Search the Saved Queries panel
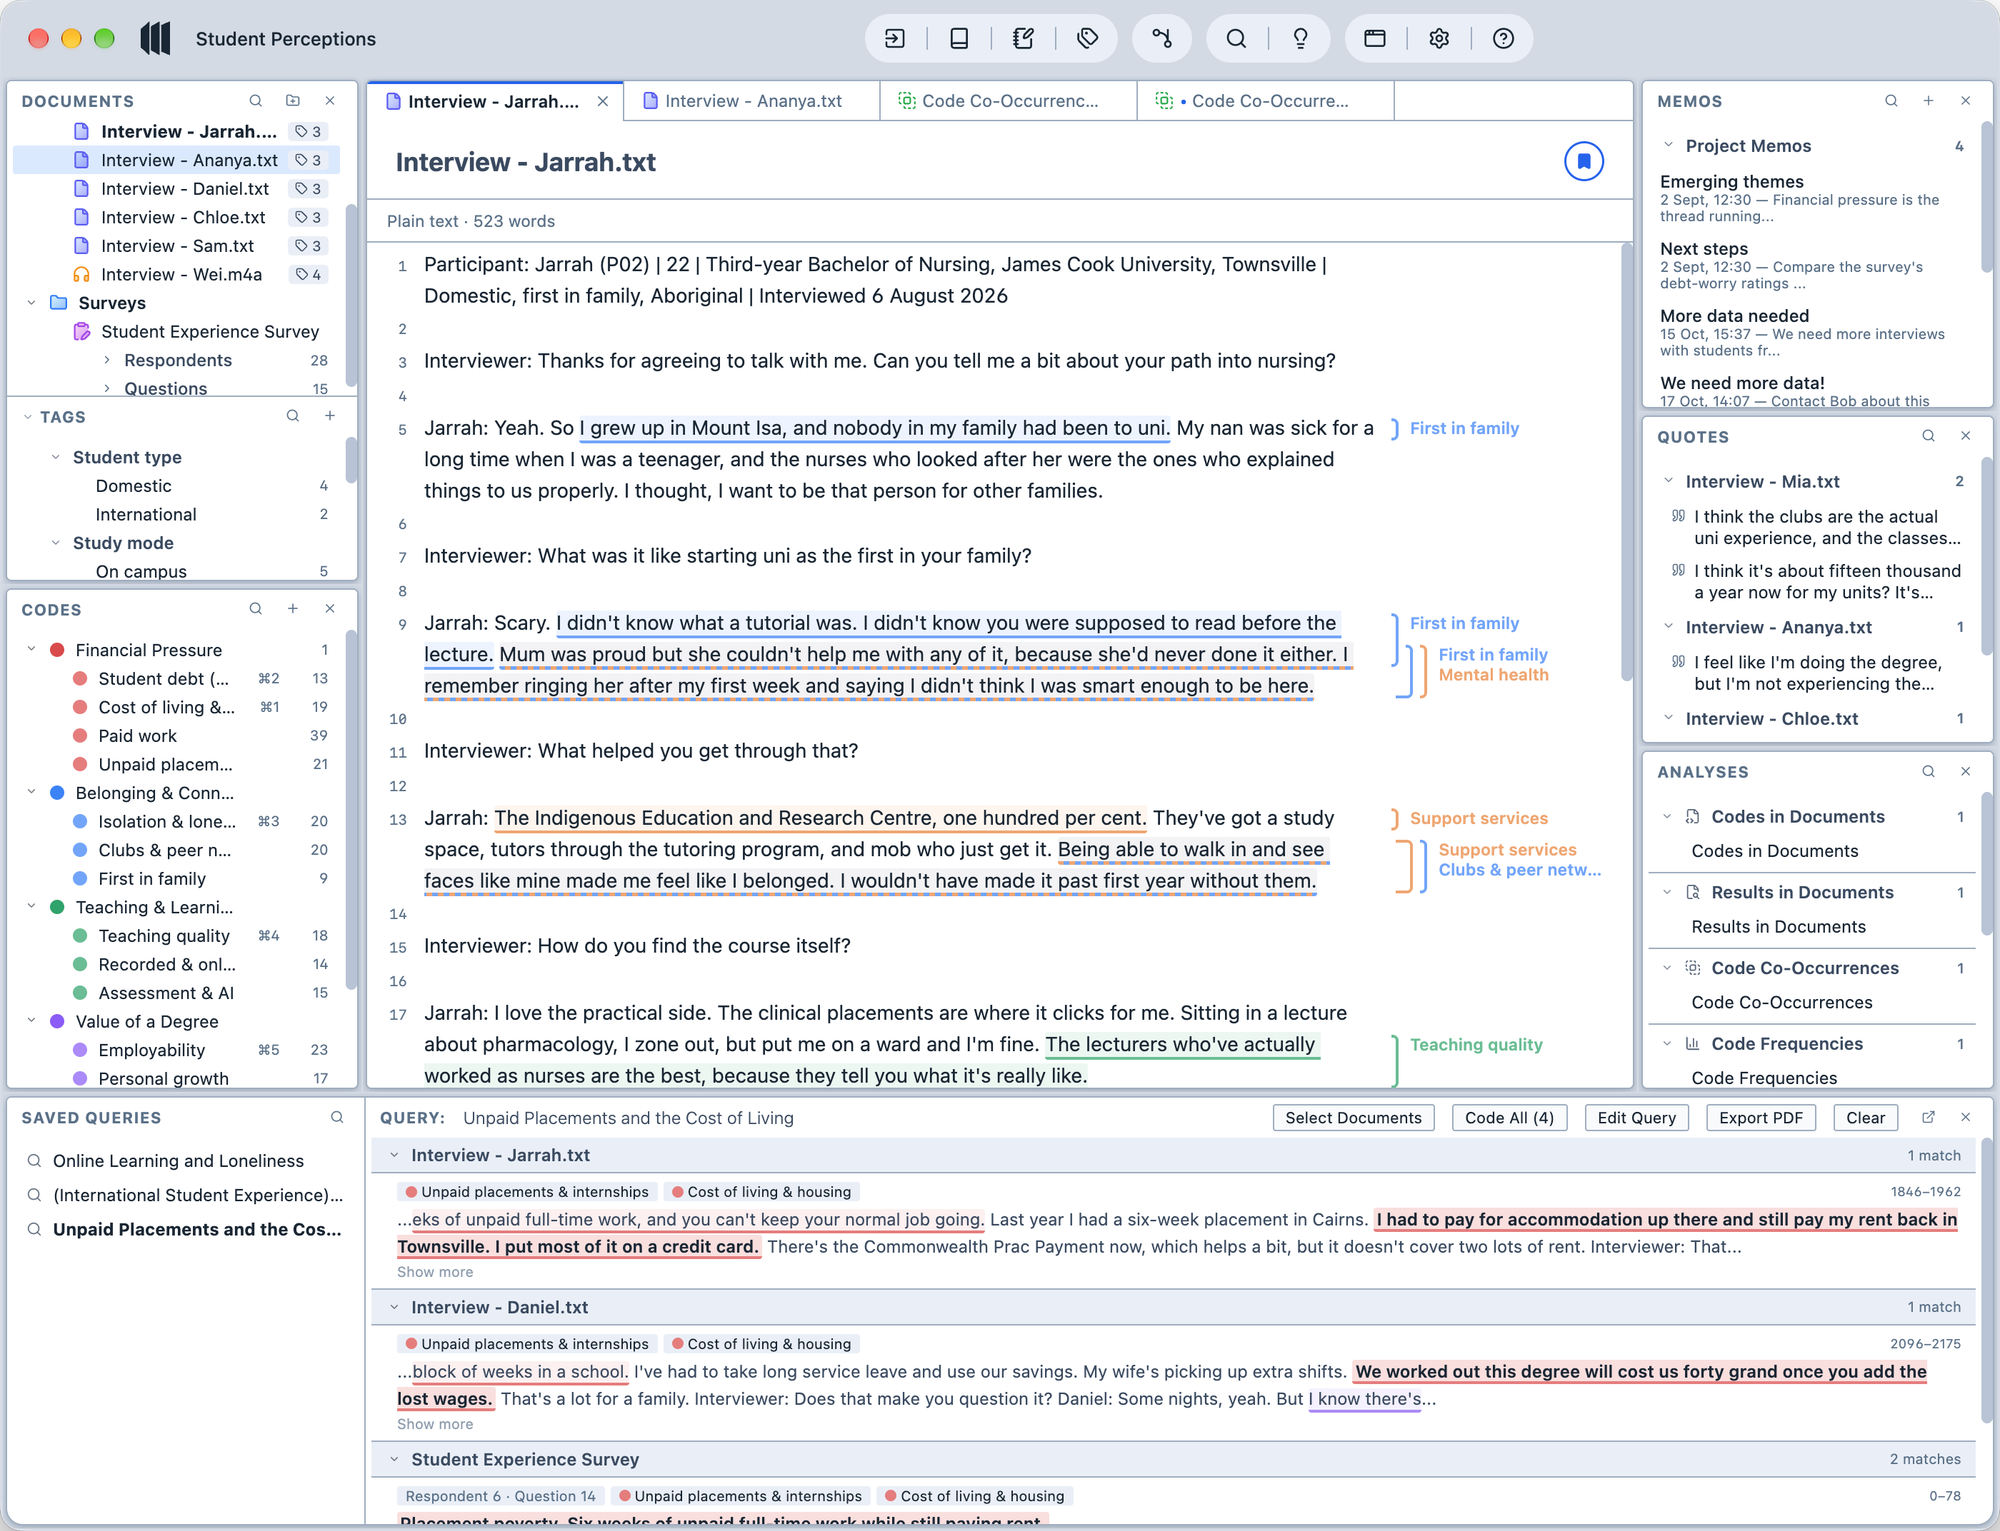This screenshot has width=2000, height=1531. [x=337, y=1118]
